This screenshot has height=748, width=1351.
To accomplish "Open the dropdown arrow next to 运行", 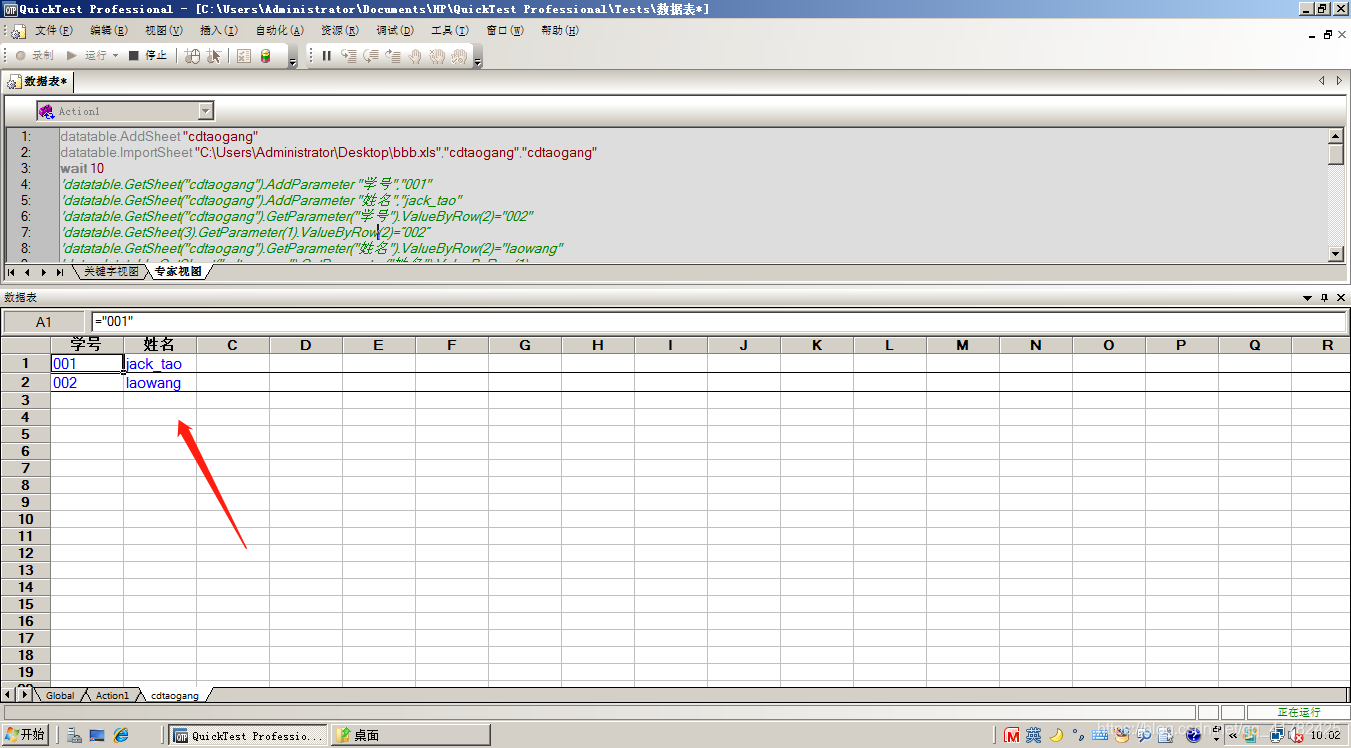I will [115, 56].
